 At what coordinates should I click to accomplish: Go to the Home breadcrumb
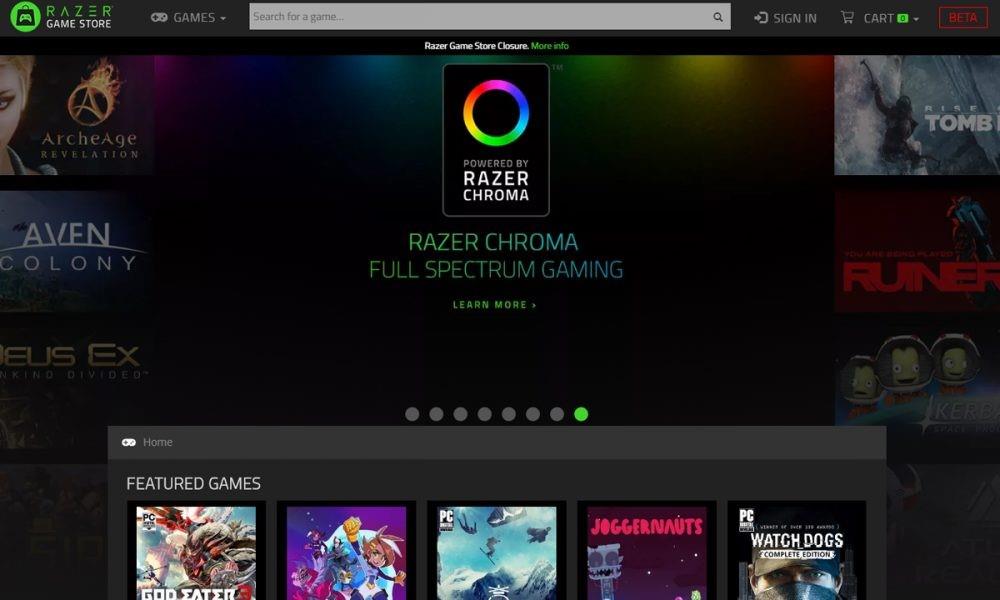click(x=158, y=443)
